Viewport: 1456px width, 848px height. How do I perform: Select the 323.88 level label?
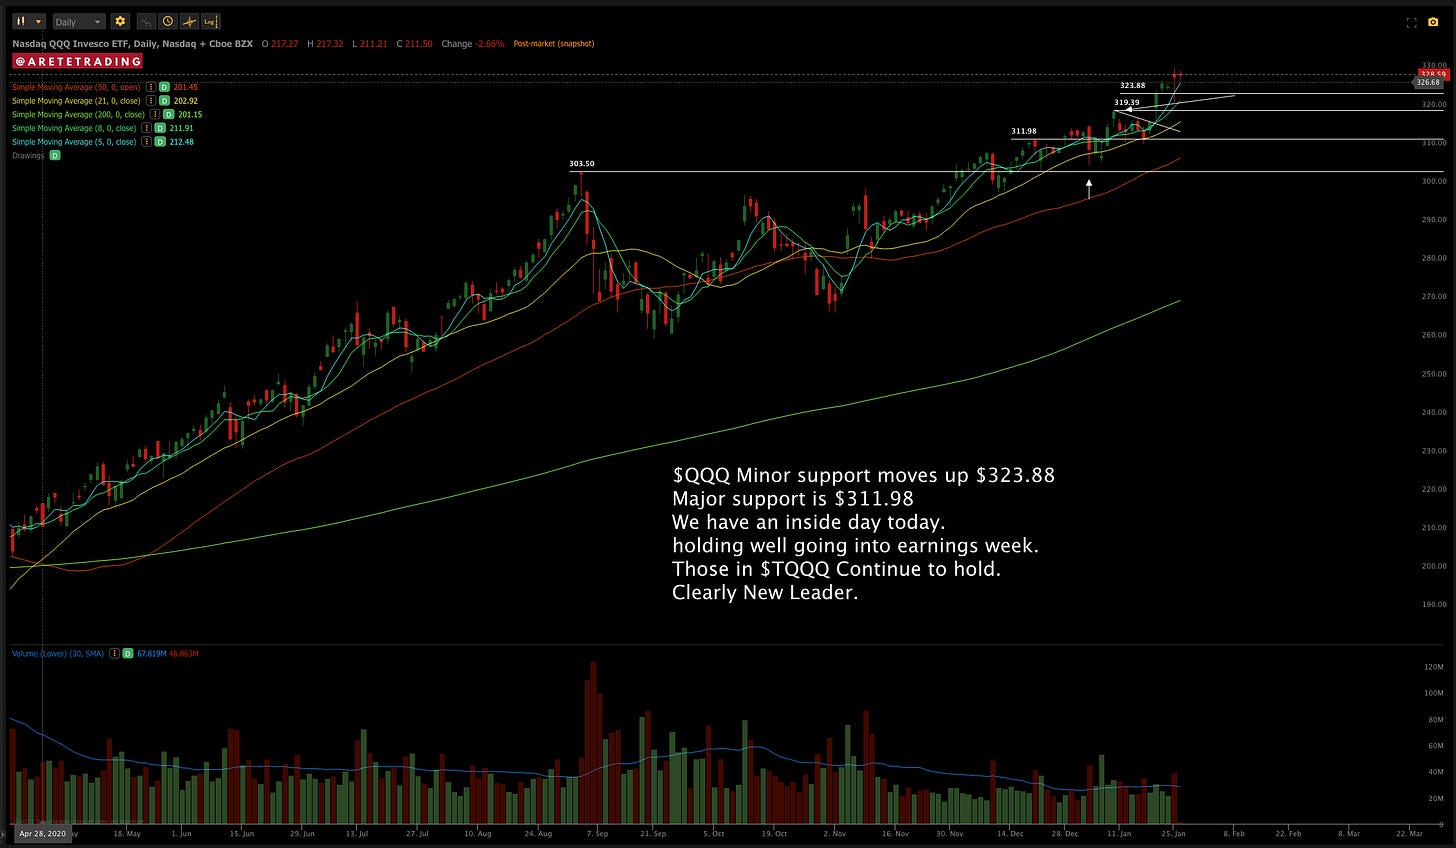(x=1133, y=86)
